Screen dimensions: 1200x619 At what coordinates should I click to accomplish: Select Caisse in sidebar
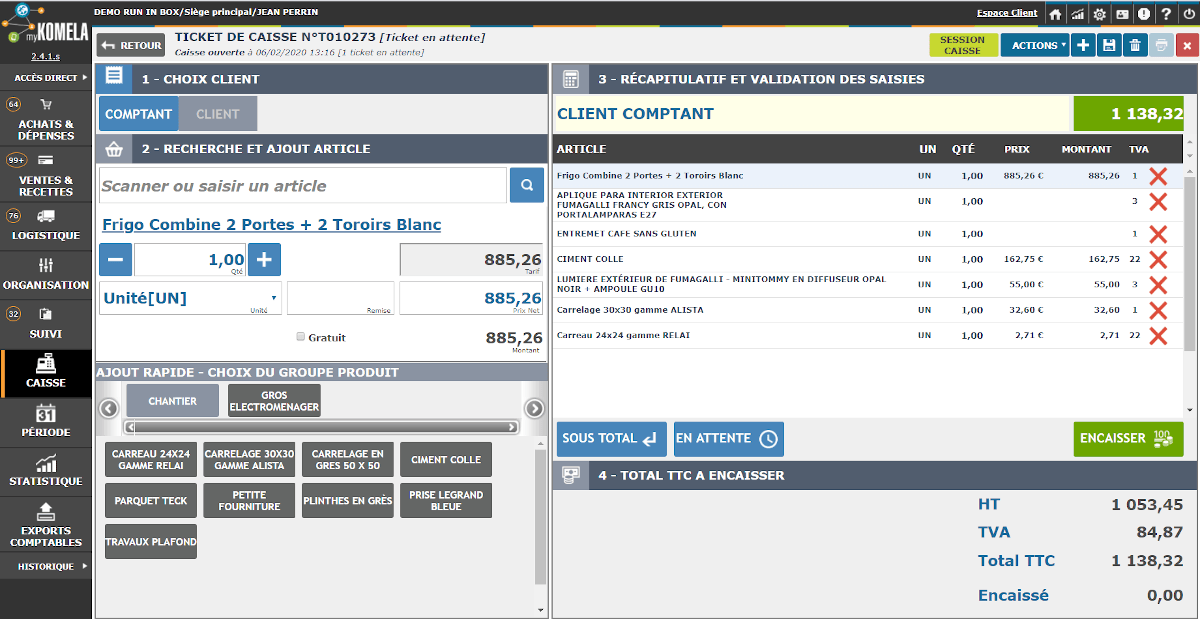point(46,372)
